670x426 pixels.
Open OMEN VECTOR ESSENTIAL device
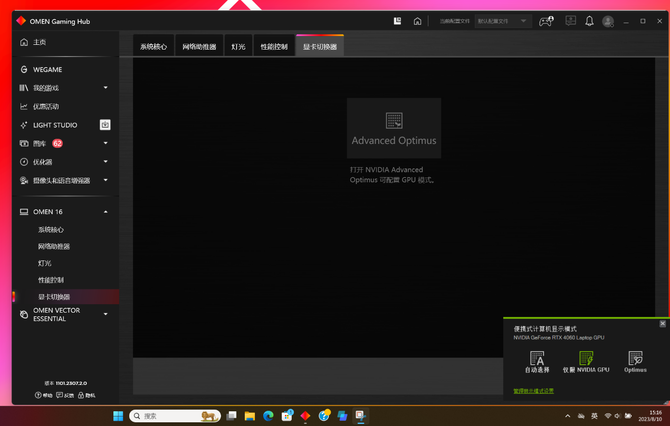pyautogui.click(x=56, y=314)
